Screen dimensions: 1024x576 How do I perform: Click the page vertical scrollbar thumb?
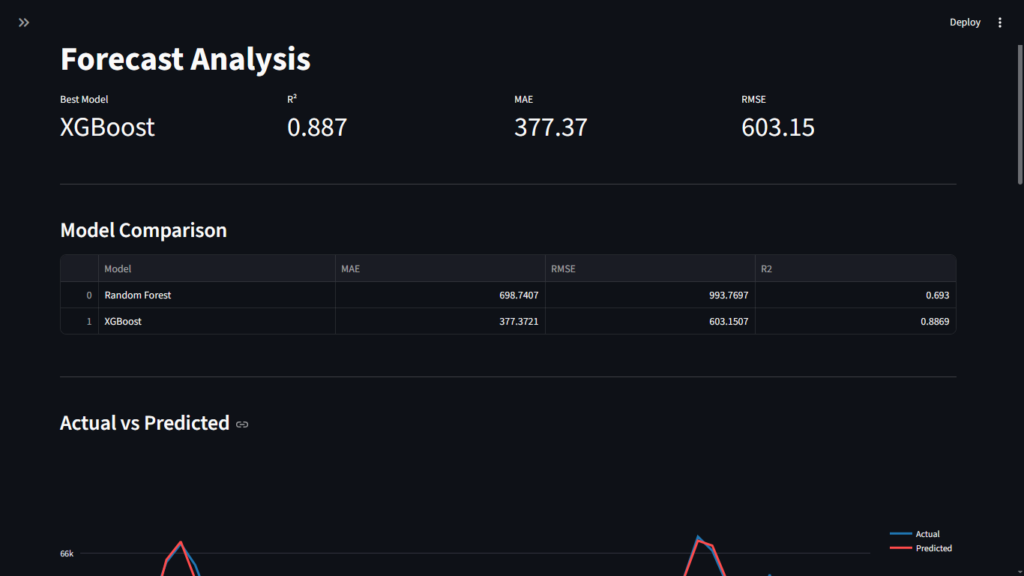(1020, 114)
